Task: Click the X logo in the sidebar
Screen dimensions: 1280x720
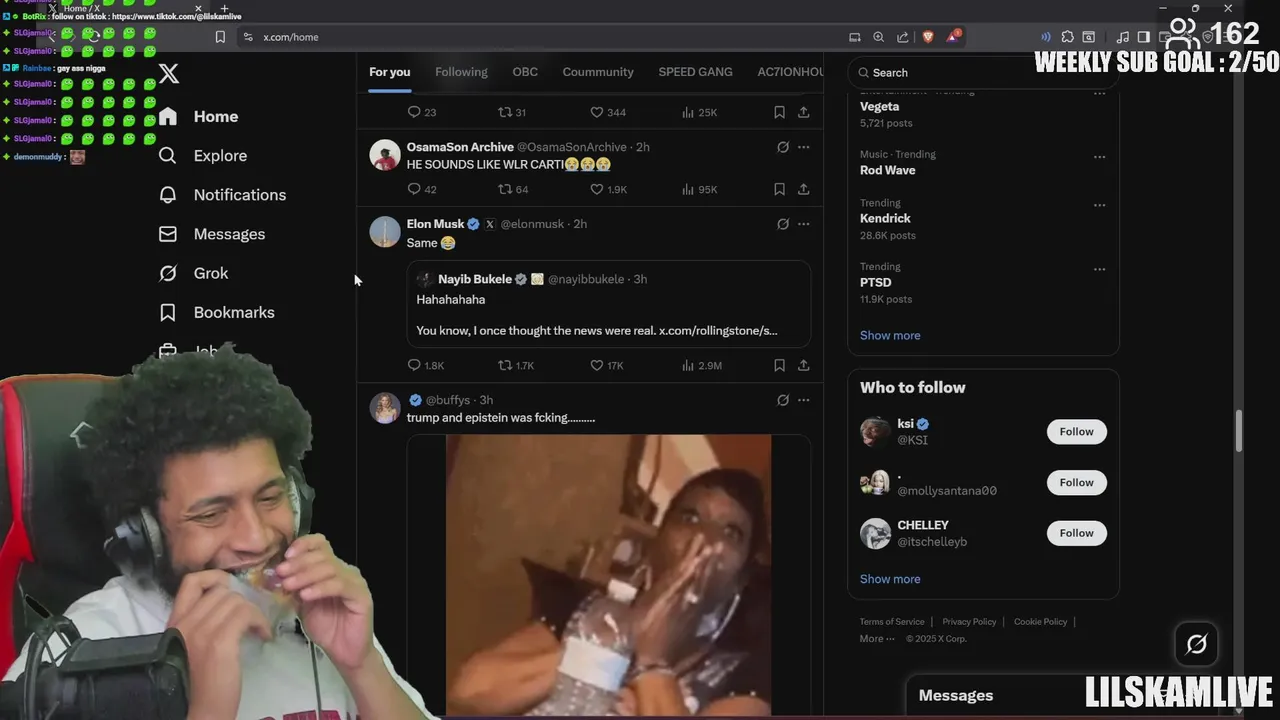Action: pyautogui.click(x=169, y=73)
